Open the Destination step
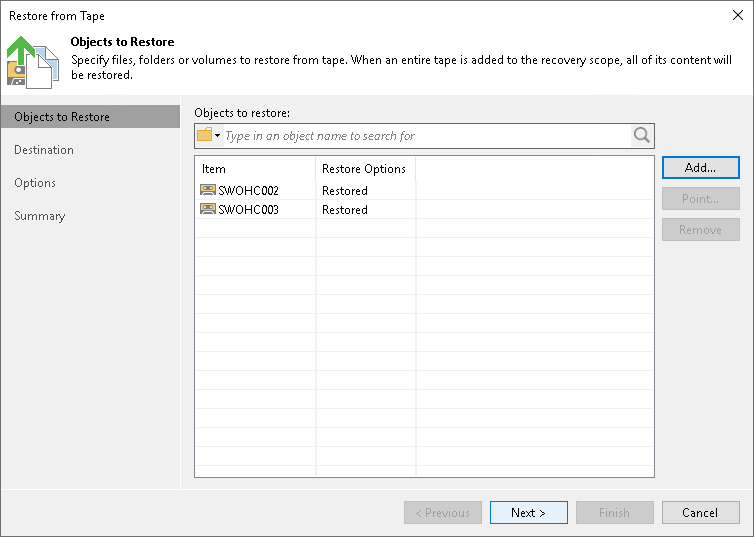Screen dimensions: 754x537 (x=44, y=150)
